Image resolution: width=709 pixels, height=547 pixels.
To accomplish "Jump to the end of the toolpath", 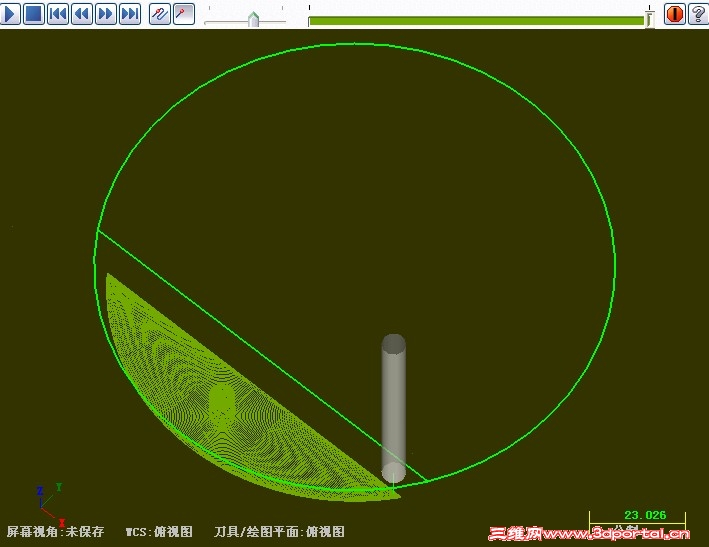I will (x=130, y=14).
